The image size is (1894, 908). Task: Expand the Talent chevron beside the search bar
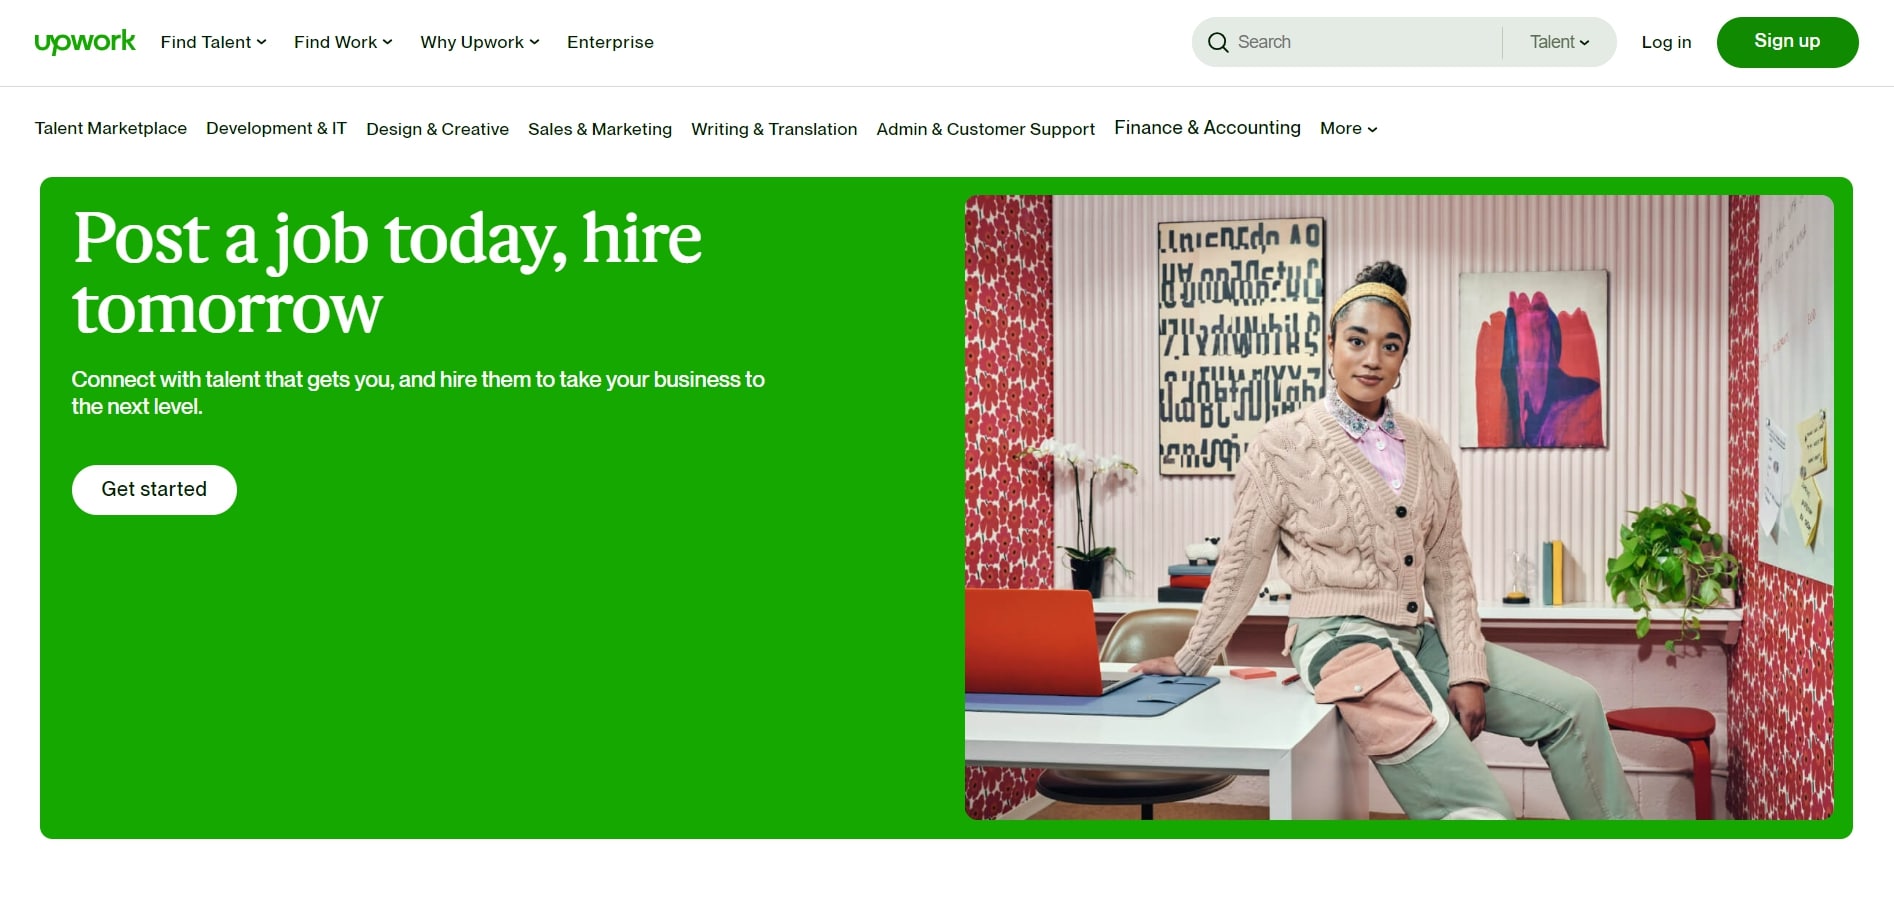point(1585,42)
